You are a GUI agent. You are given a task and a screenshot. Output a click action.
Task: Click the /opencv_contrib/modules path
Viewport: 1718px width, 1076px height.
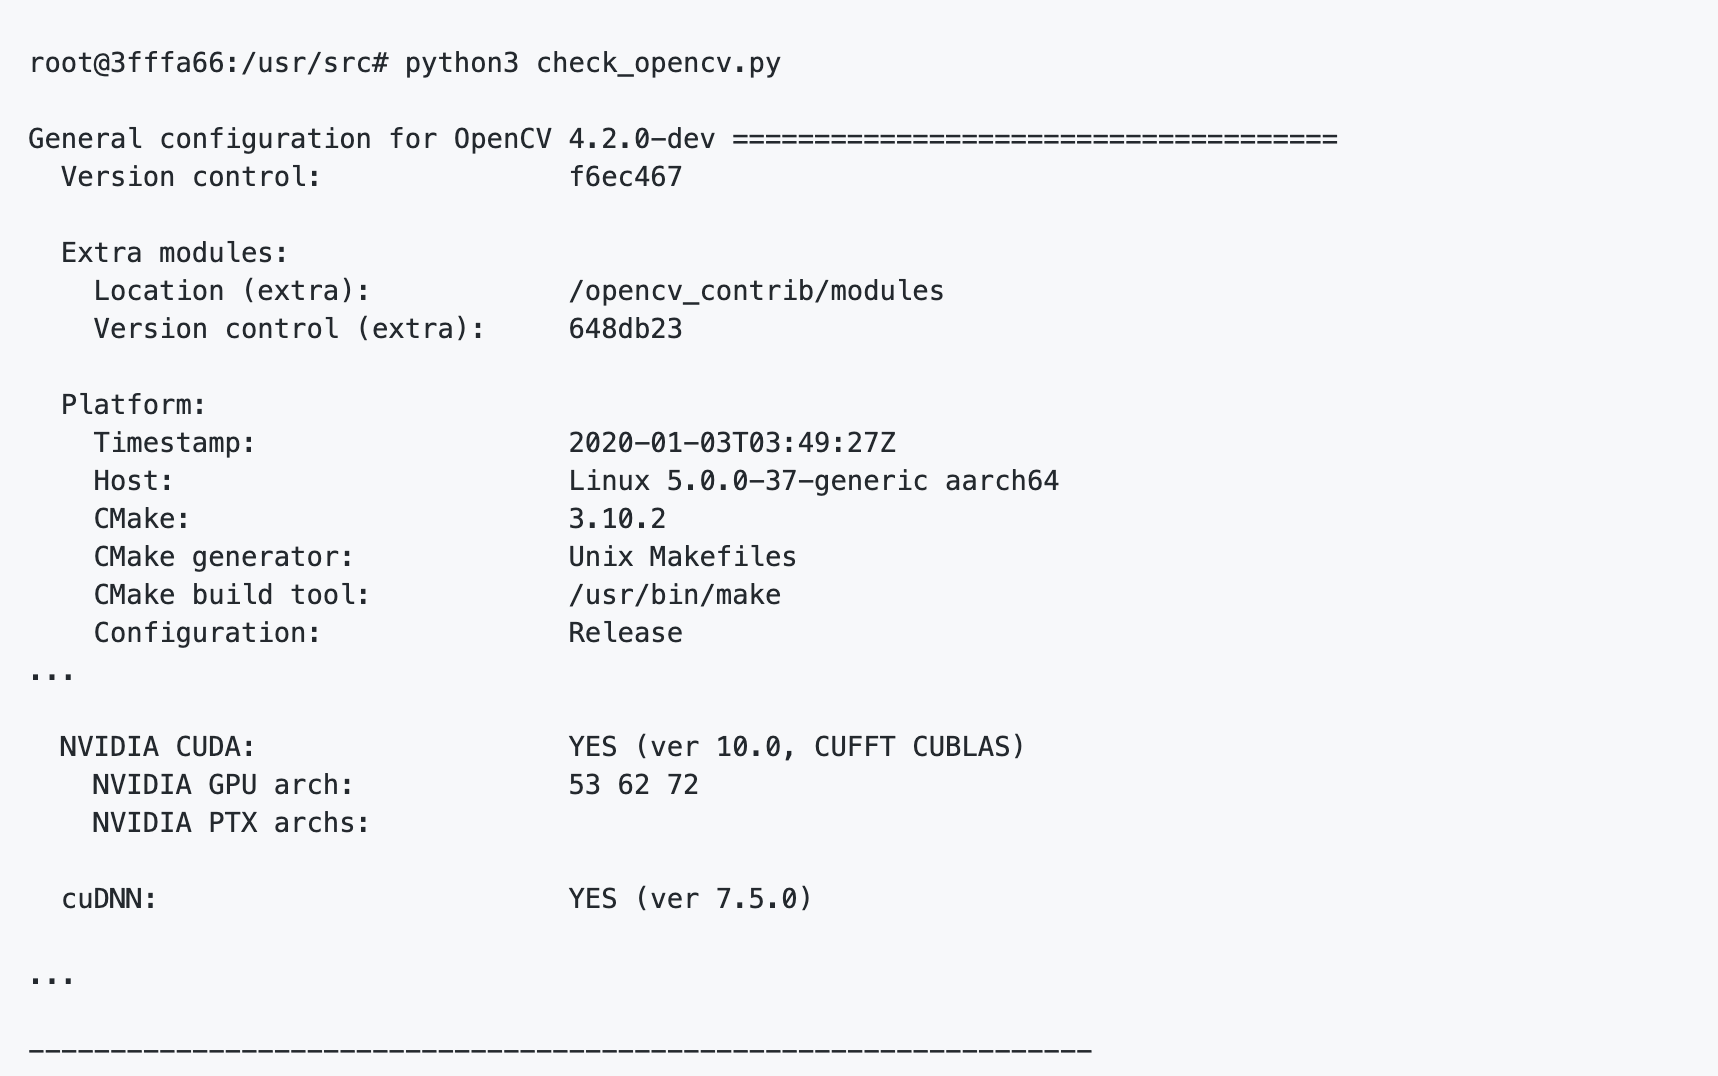pyautogui.click(x=756, y=291)
